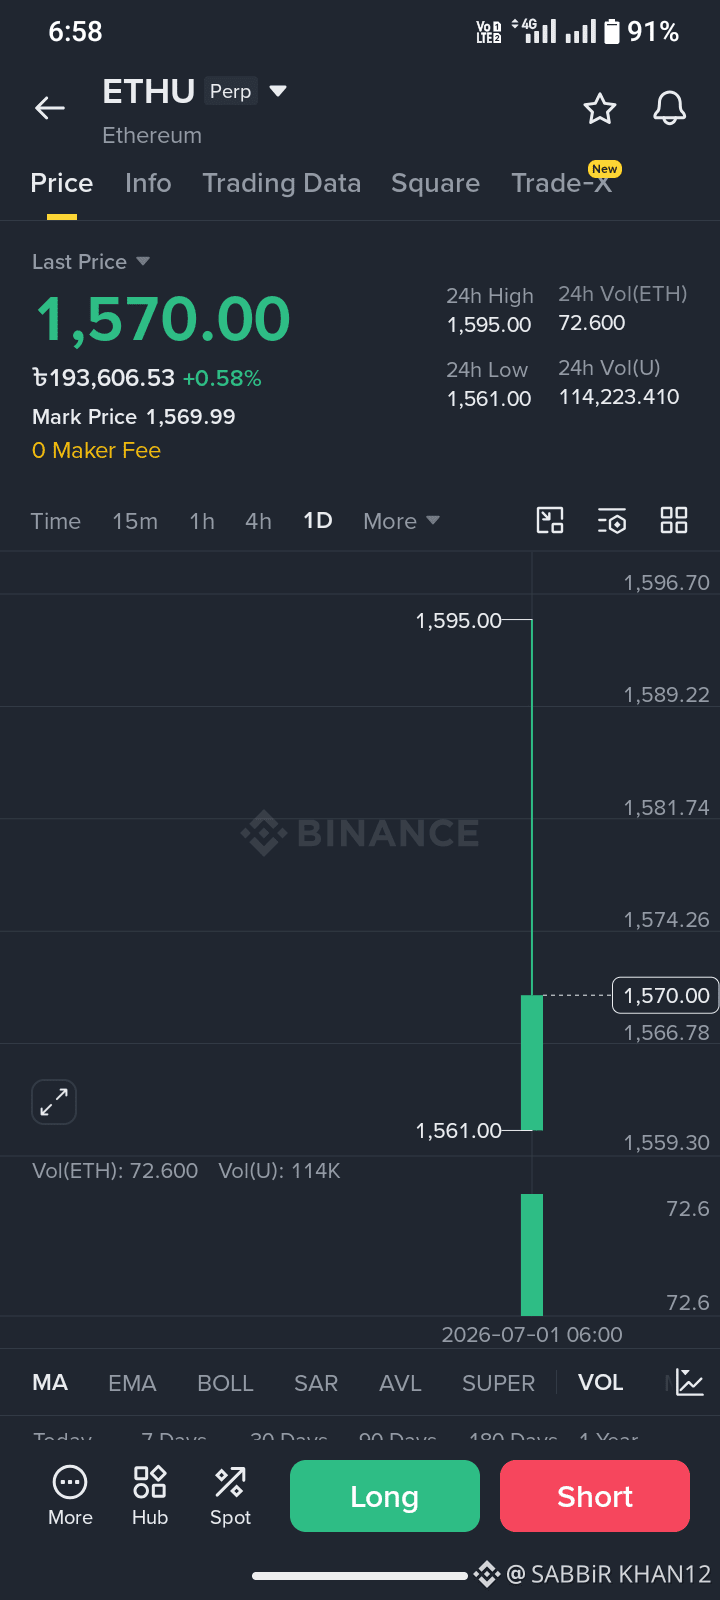Tap the 2026-07-01 06:00 date label
Image resolution: width=720 pixels, height=1600 pixels.
532,1334
